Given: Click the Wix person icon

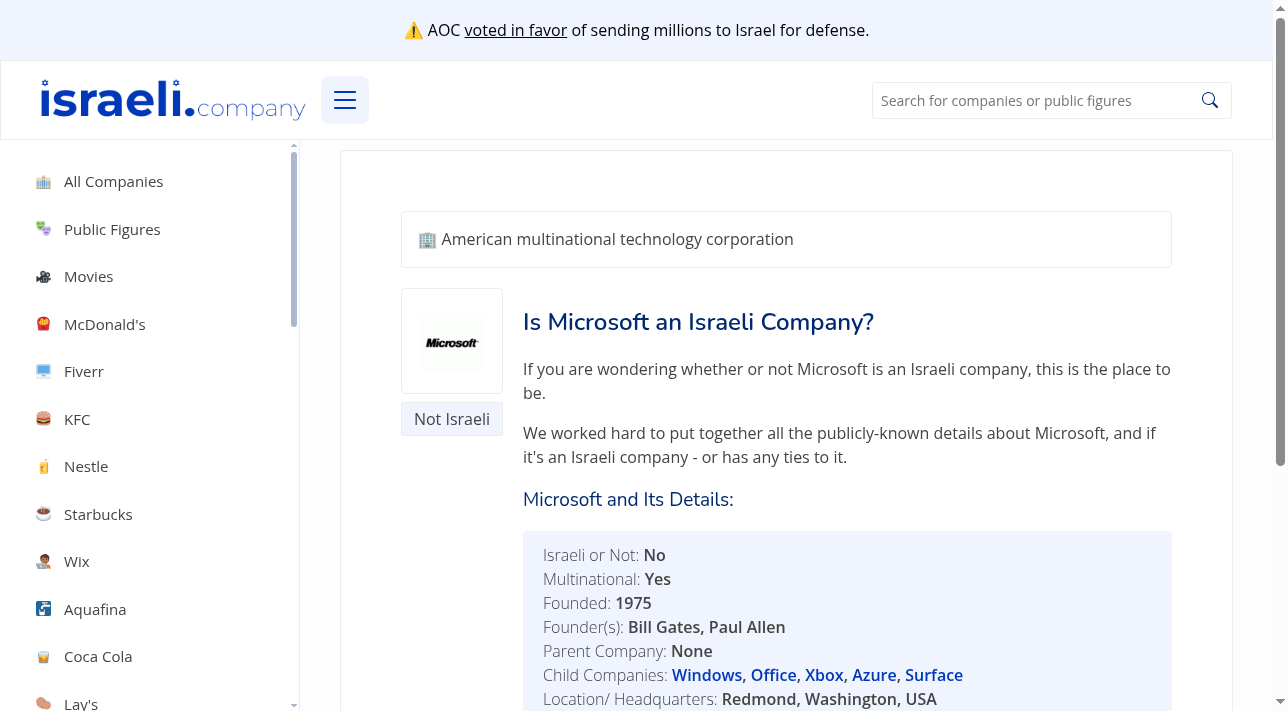Looking at the screenshot, I should (x=43, y=562).
